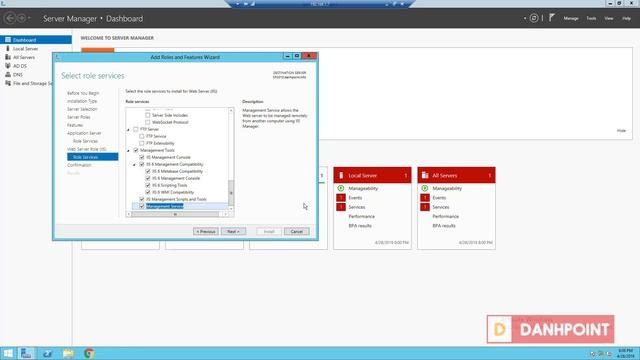Click the horizontal scrollbar right arrow

pyautogui.click(x=225, y=214)
